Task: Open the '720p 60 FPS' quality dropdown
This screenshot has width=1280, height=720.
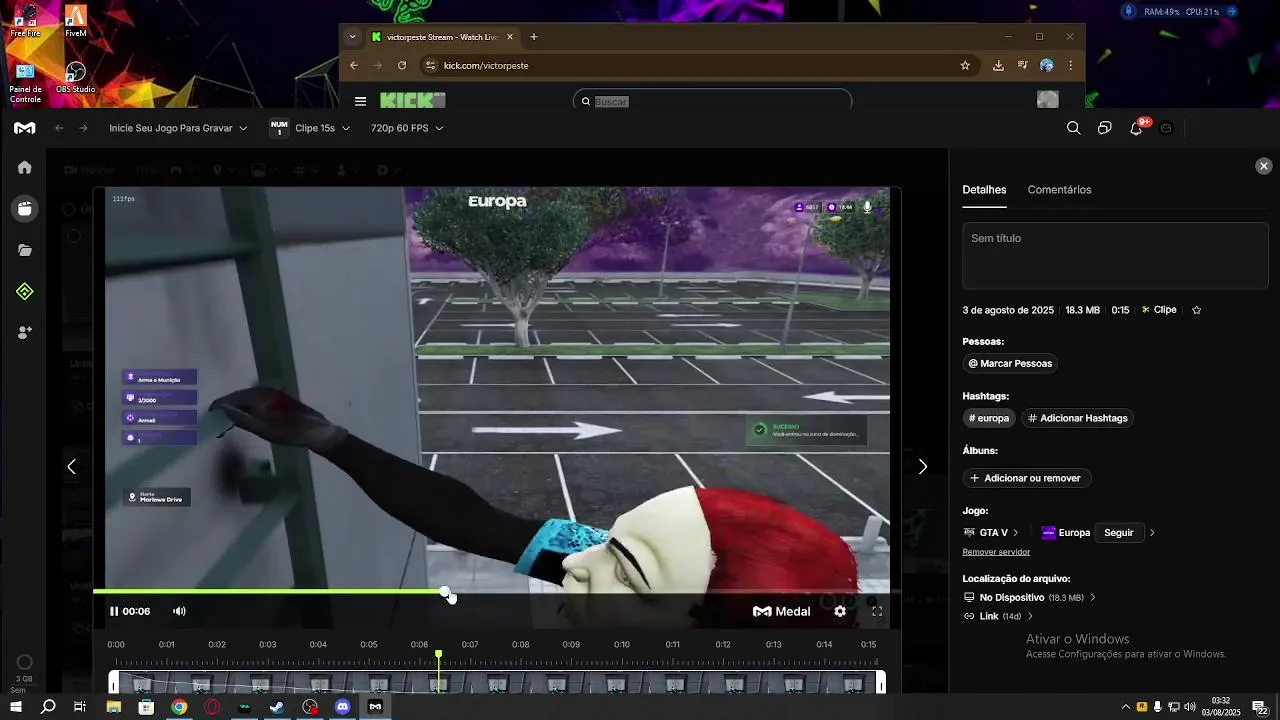Action: (x=407, y=128)
